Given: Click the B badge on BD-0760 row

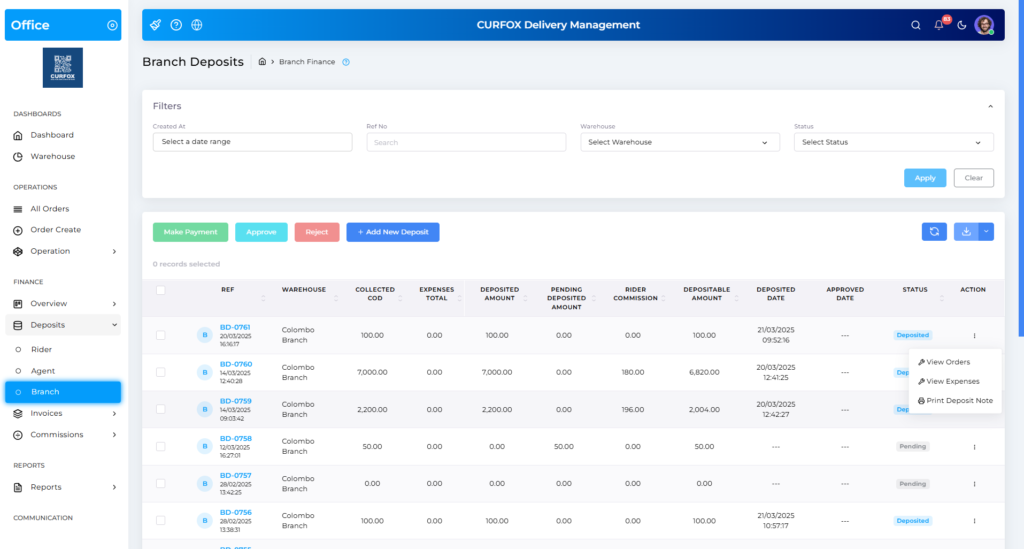Looking at the screenshot, I should (204, 372).
